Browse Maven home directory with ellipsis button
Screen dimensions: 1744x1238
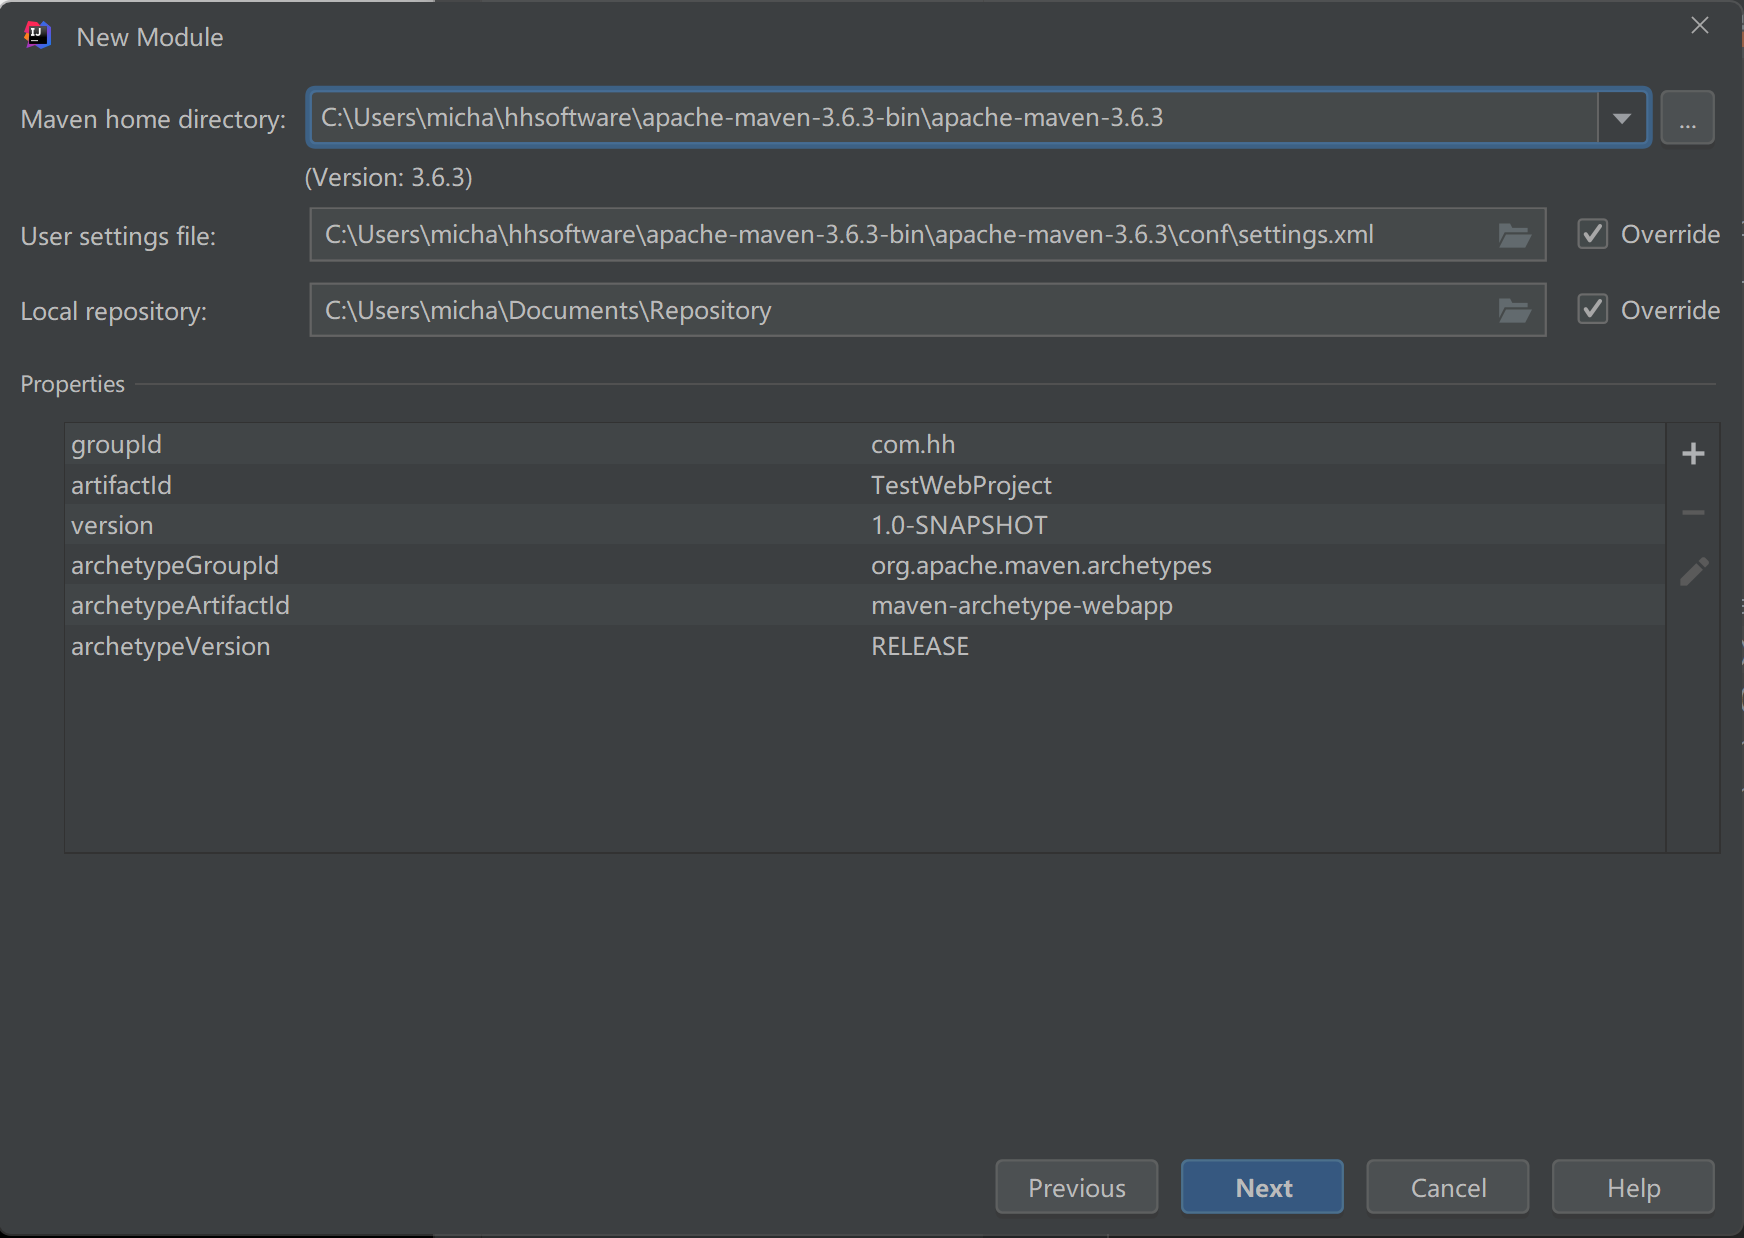tap(1688, 118)
